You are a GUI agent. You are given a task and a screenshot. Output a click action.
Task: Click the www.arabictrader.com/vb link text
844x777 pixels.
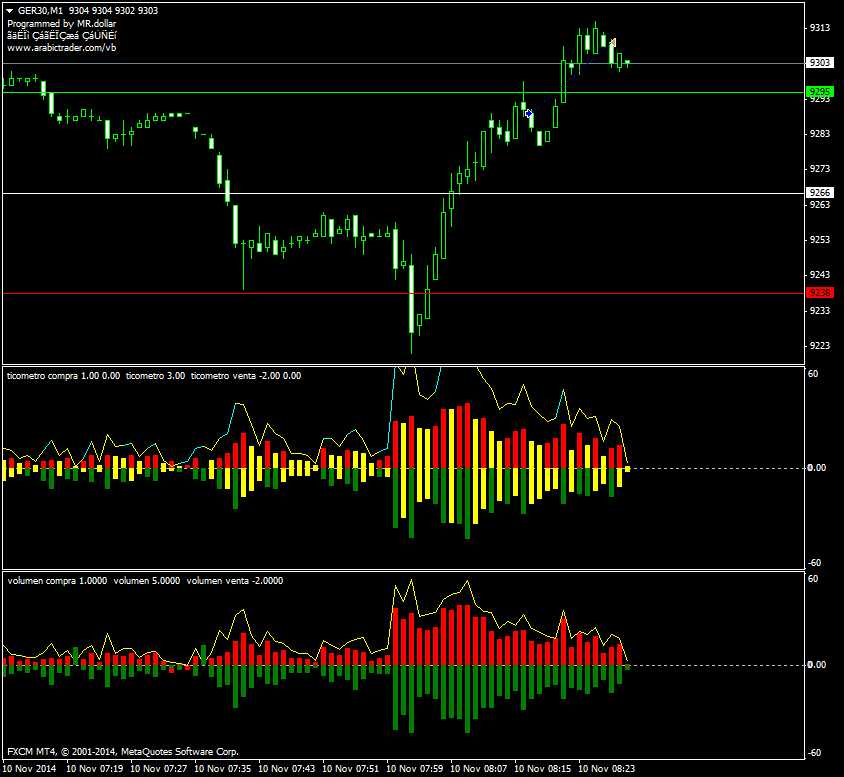(61, 47)
